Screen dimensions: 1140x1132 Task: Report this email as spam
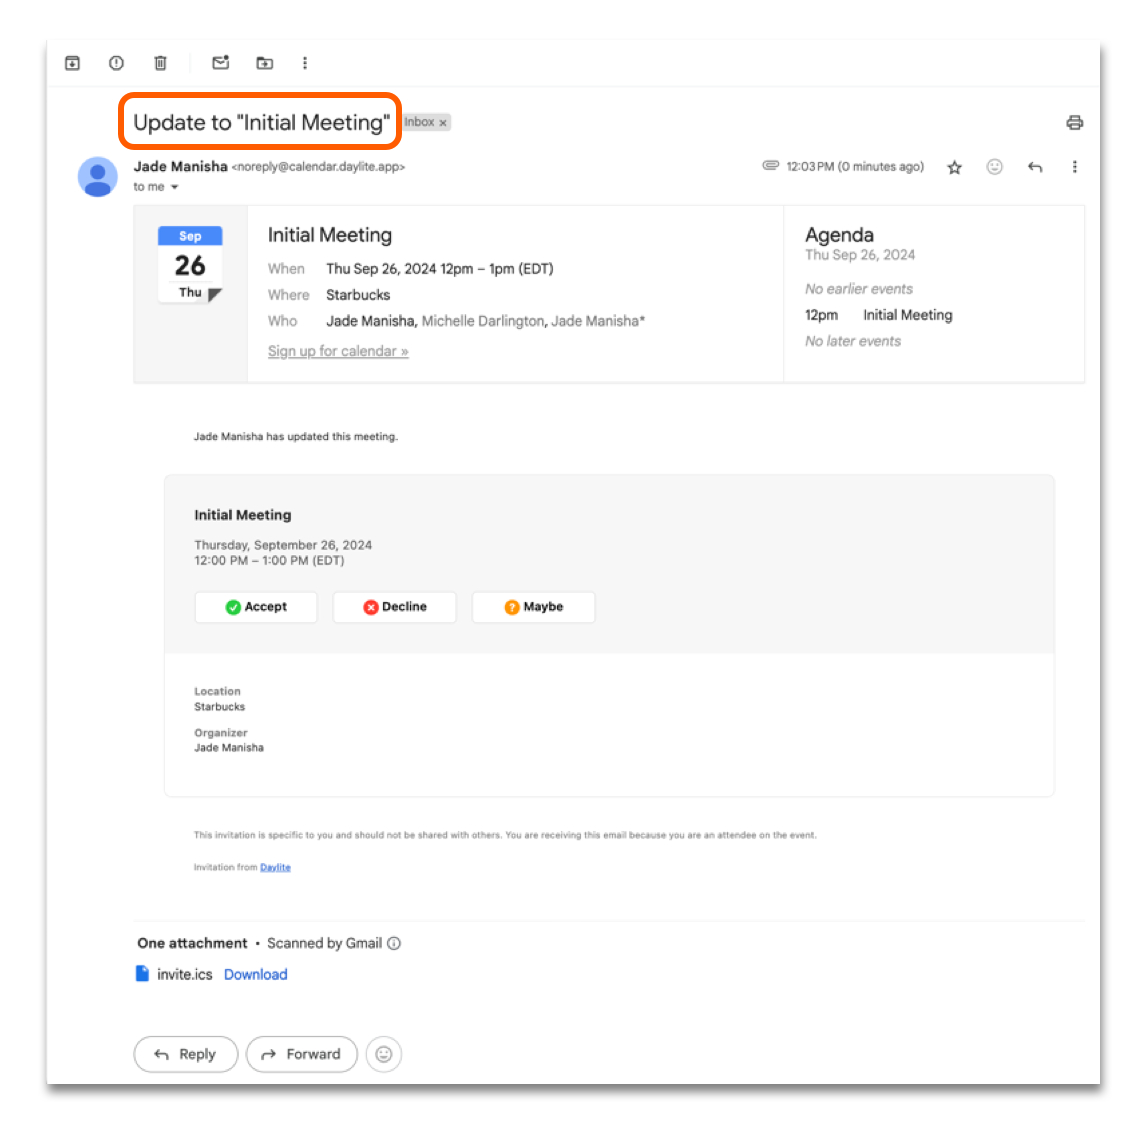click(x=116, y=63)
